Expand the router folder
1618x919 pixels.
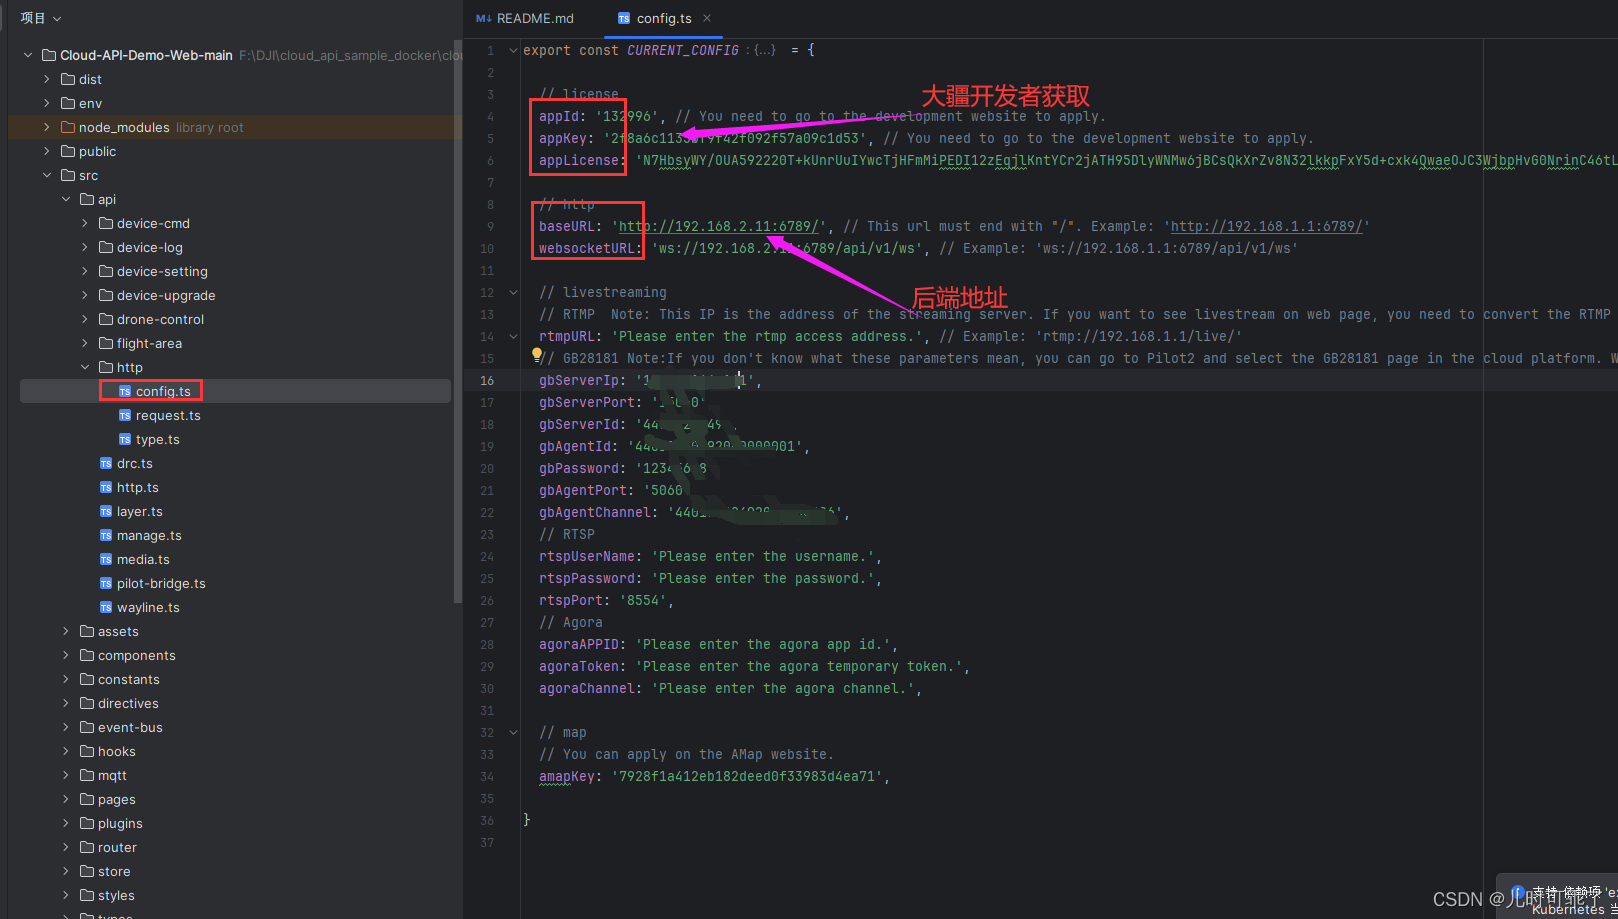tap(66, 847)
